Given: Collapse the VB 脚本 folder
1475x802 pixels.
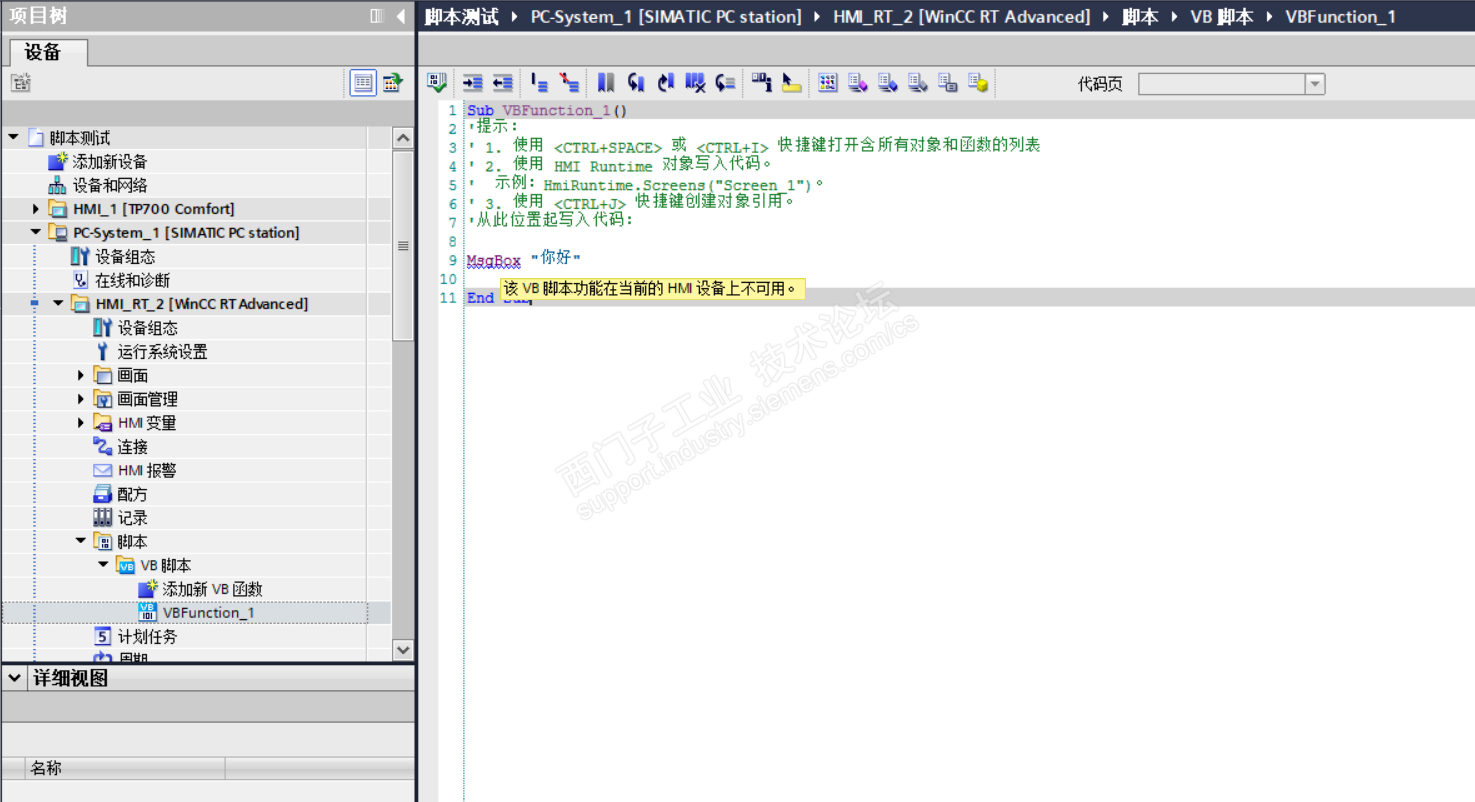Looking at the screenshot, I should [103, 565].
